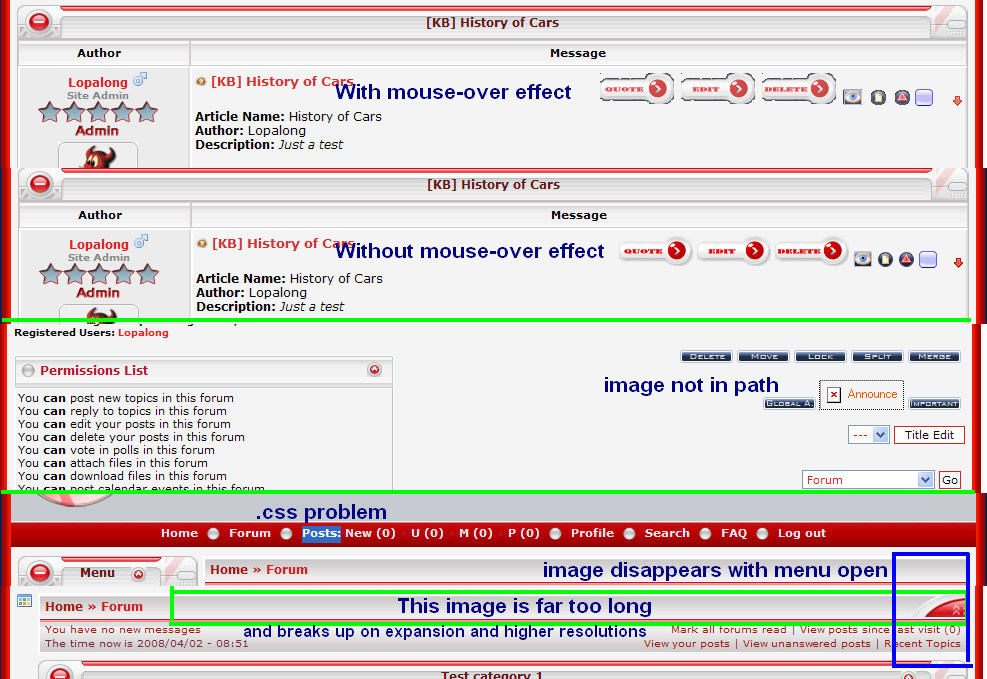Open the '---' dropdown beside Title Edit
Viewport: 987px width, 679px height.
pyautogui.click(x=868, y=435)
